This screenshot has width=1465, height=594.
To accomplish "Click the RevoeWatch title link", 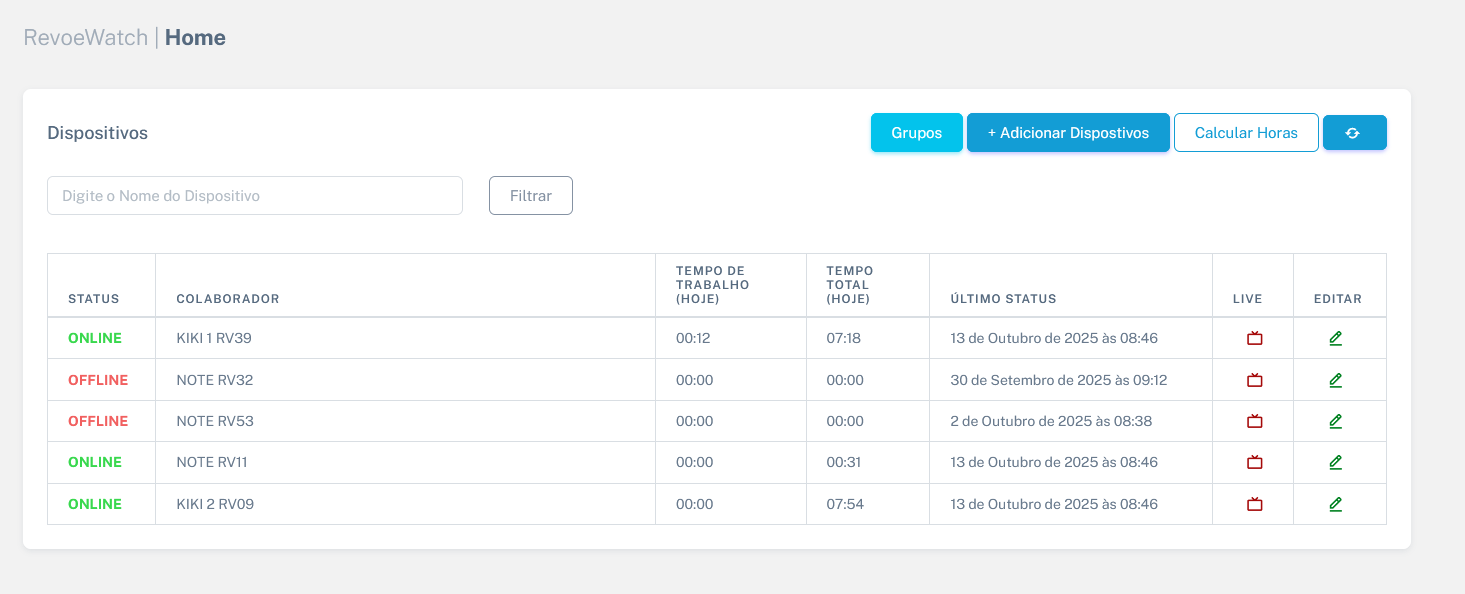I will [85, 38].
